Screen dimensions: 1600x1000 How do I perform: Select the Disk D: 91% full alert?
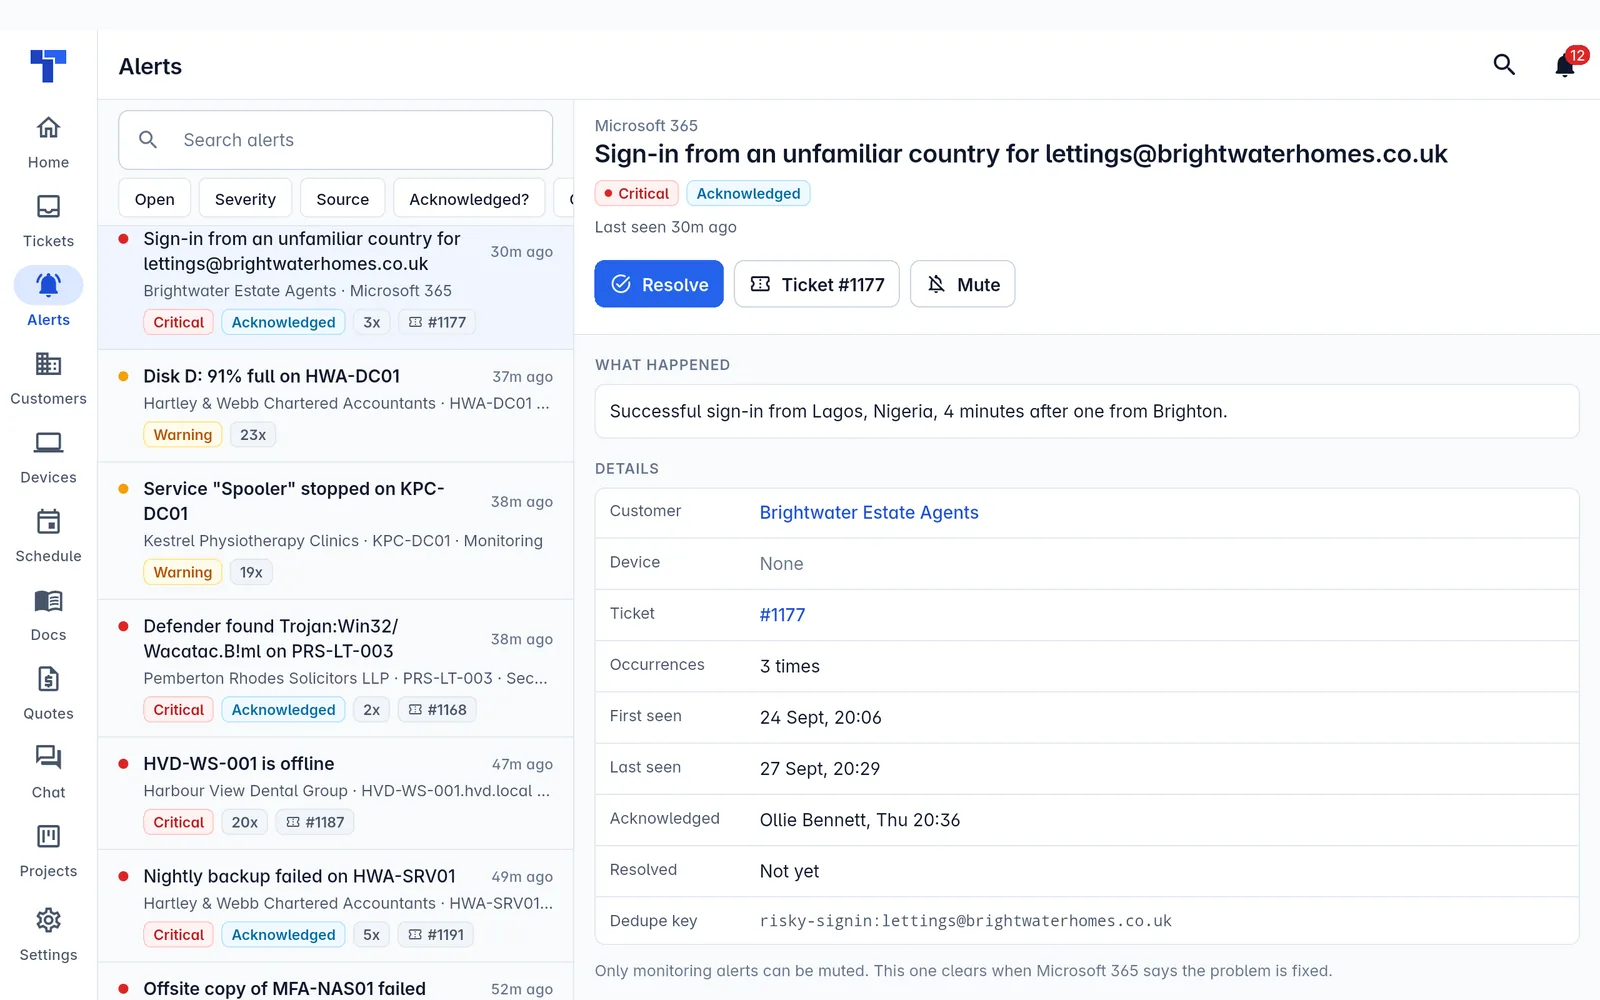pos(336,406)
